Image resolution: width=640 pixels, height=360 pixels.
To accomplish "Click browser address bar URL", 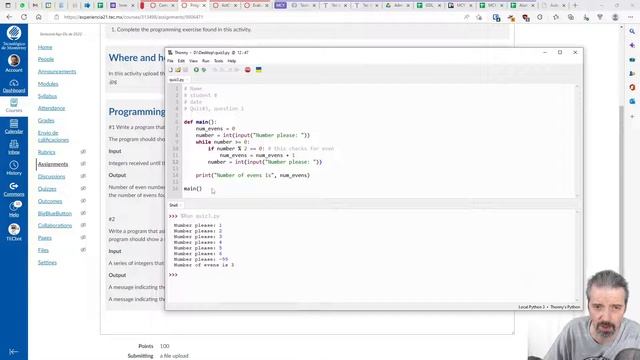I will (133, 17).
